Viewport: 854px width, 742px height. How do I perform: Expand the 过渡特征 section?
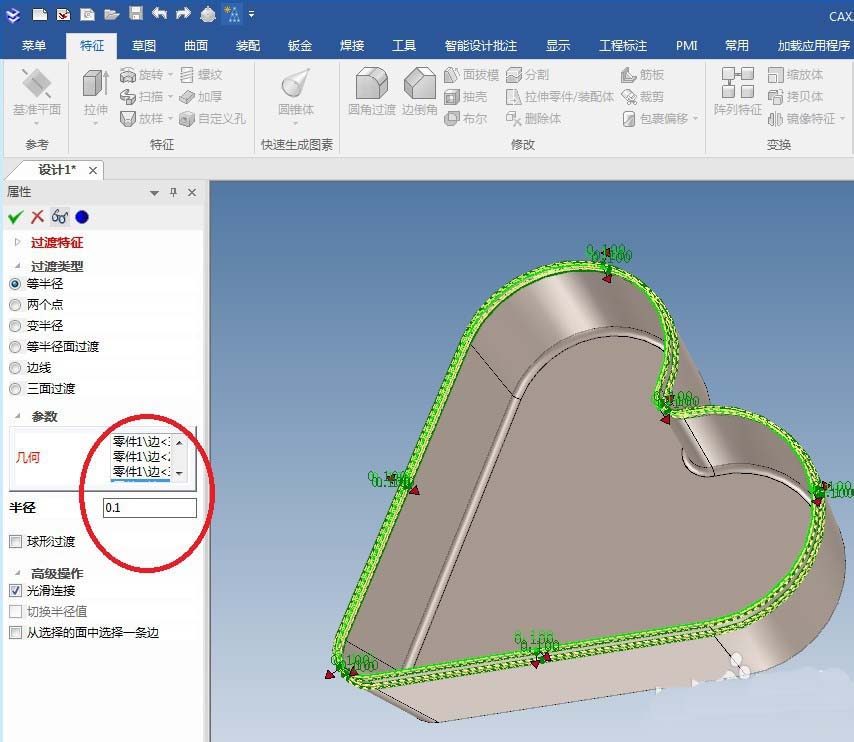[17, 242]
